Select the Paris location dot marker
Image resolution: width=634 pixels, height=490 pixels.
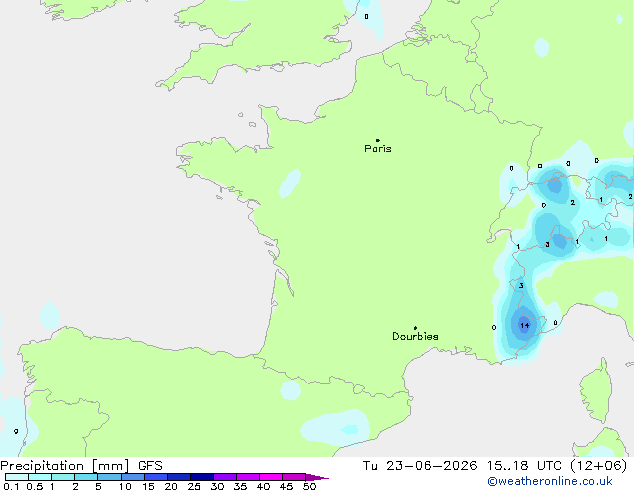click(x=378, y=140)
